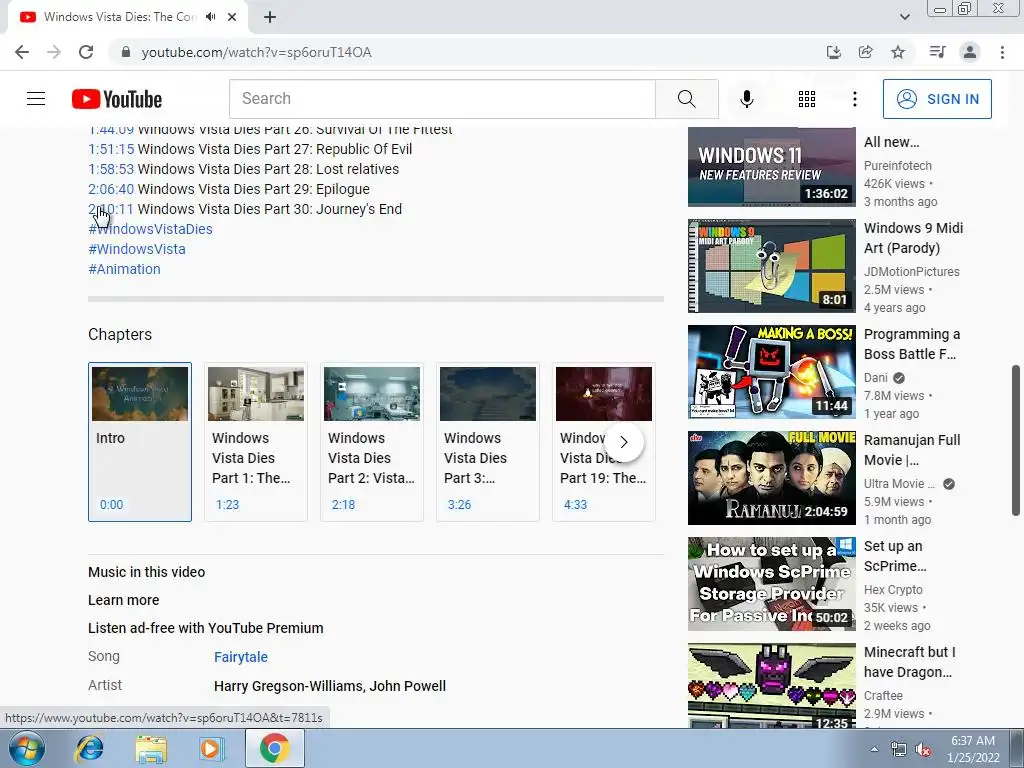Viewport: 1024px width, 768px height.
Task: Open Windows Media Player from taskbar
Action: pyautogui.click(x=210, y=748)
